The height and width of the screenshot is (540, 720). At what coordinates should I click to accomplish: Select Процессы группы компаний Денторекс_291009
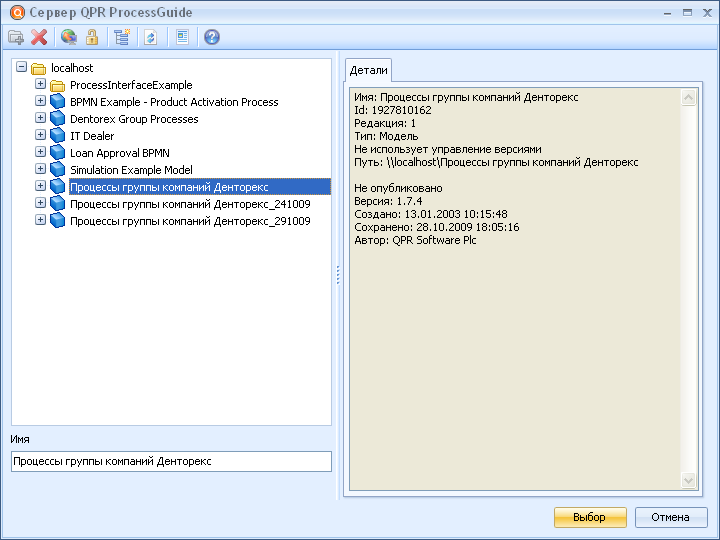(191, 221)
